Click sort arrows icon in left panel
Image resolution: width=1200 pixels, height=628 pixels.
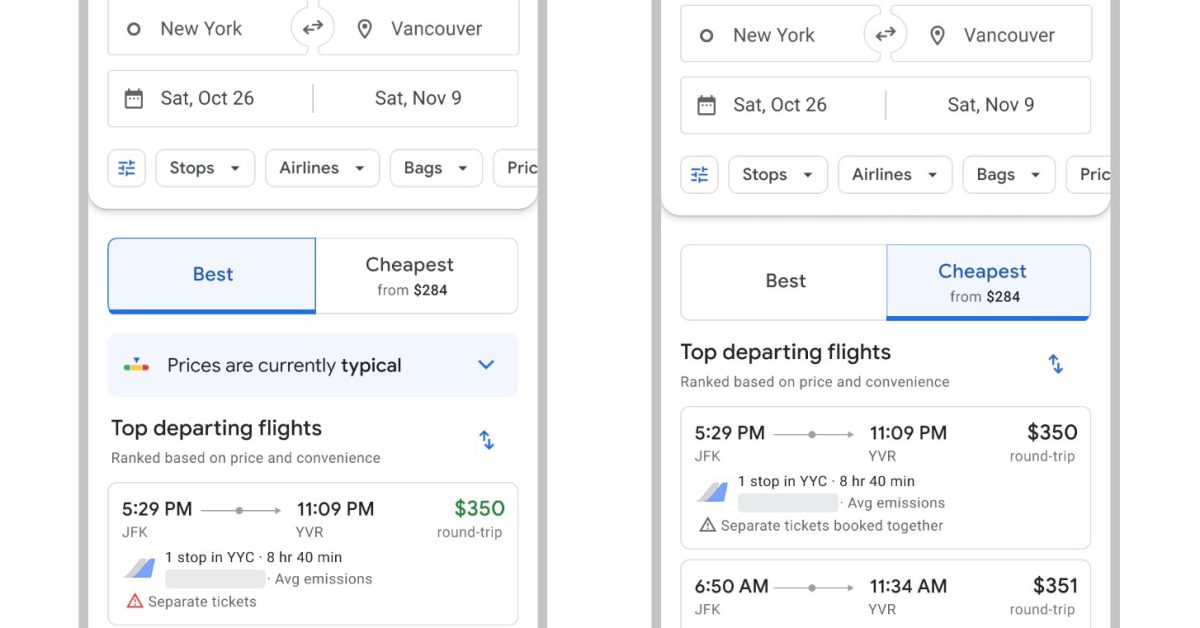(486, 440)
